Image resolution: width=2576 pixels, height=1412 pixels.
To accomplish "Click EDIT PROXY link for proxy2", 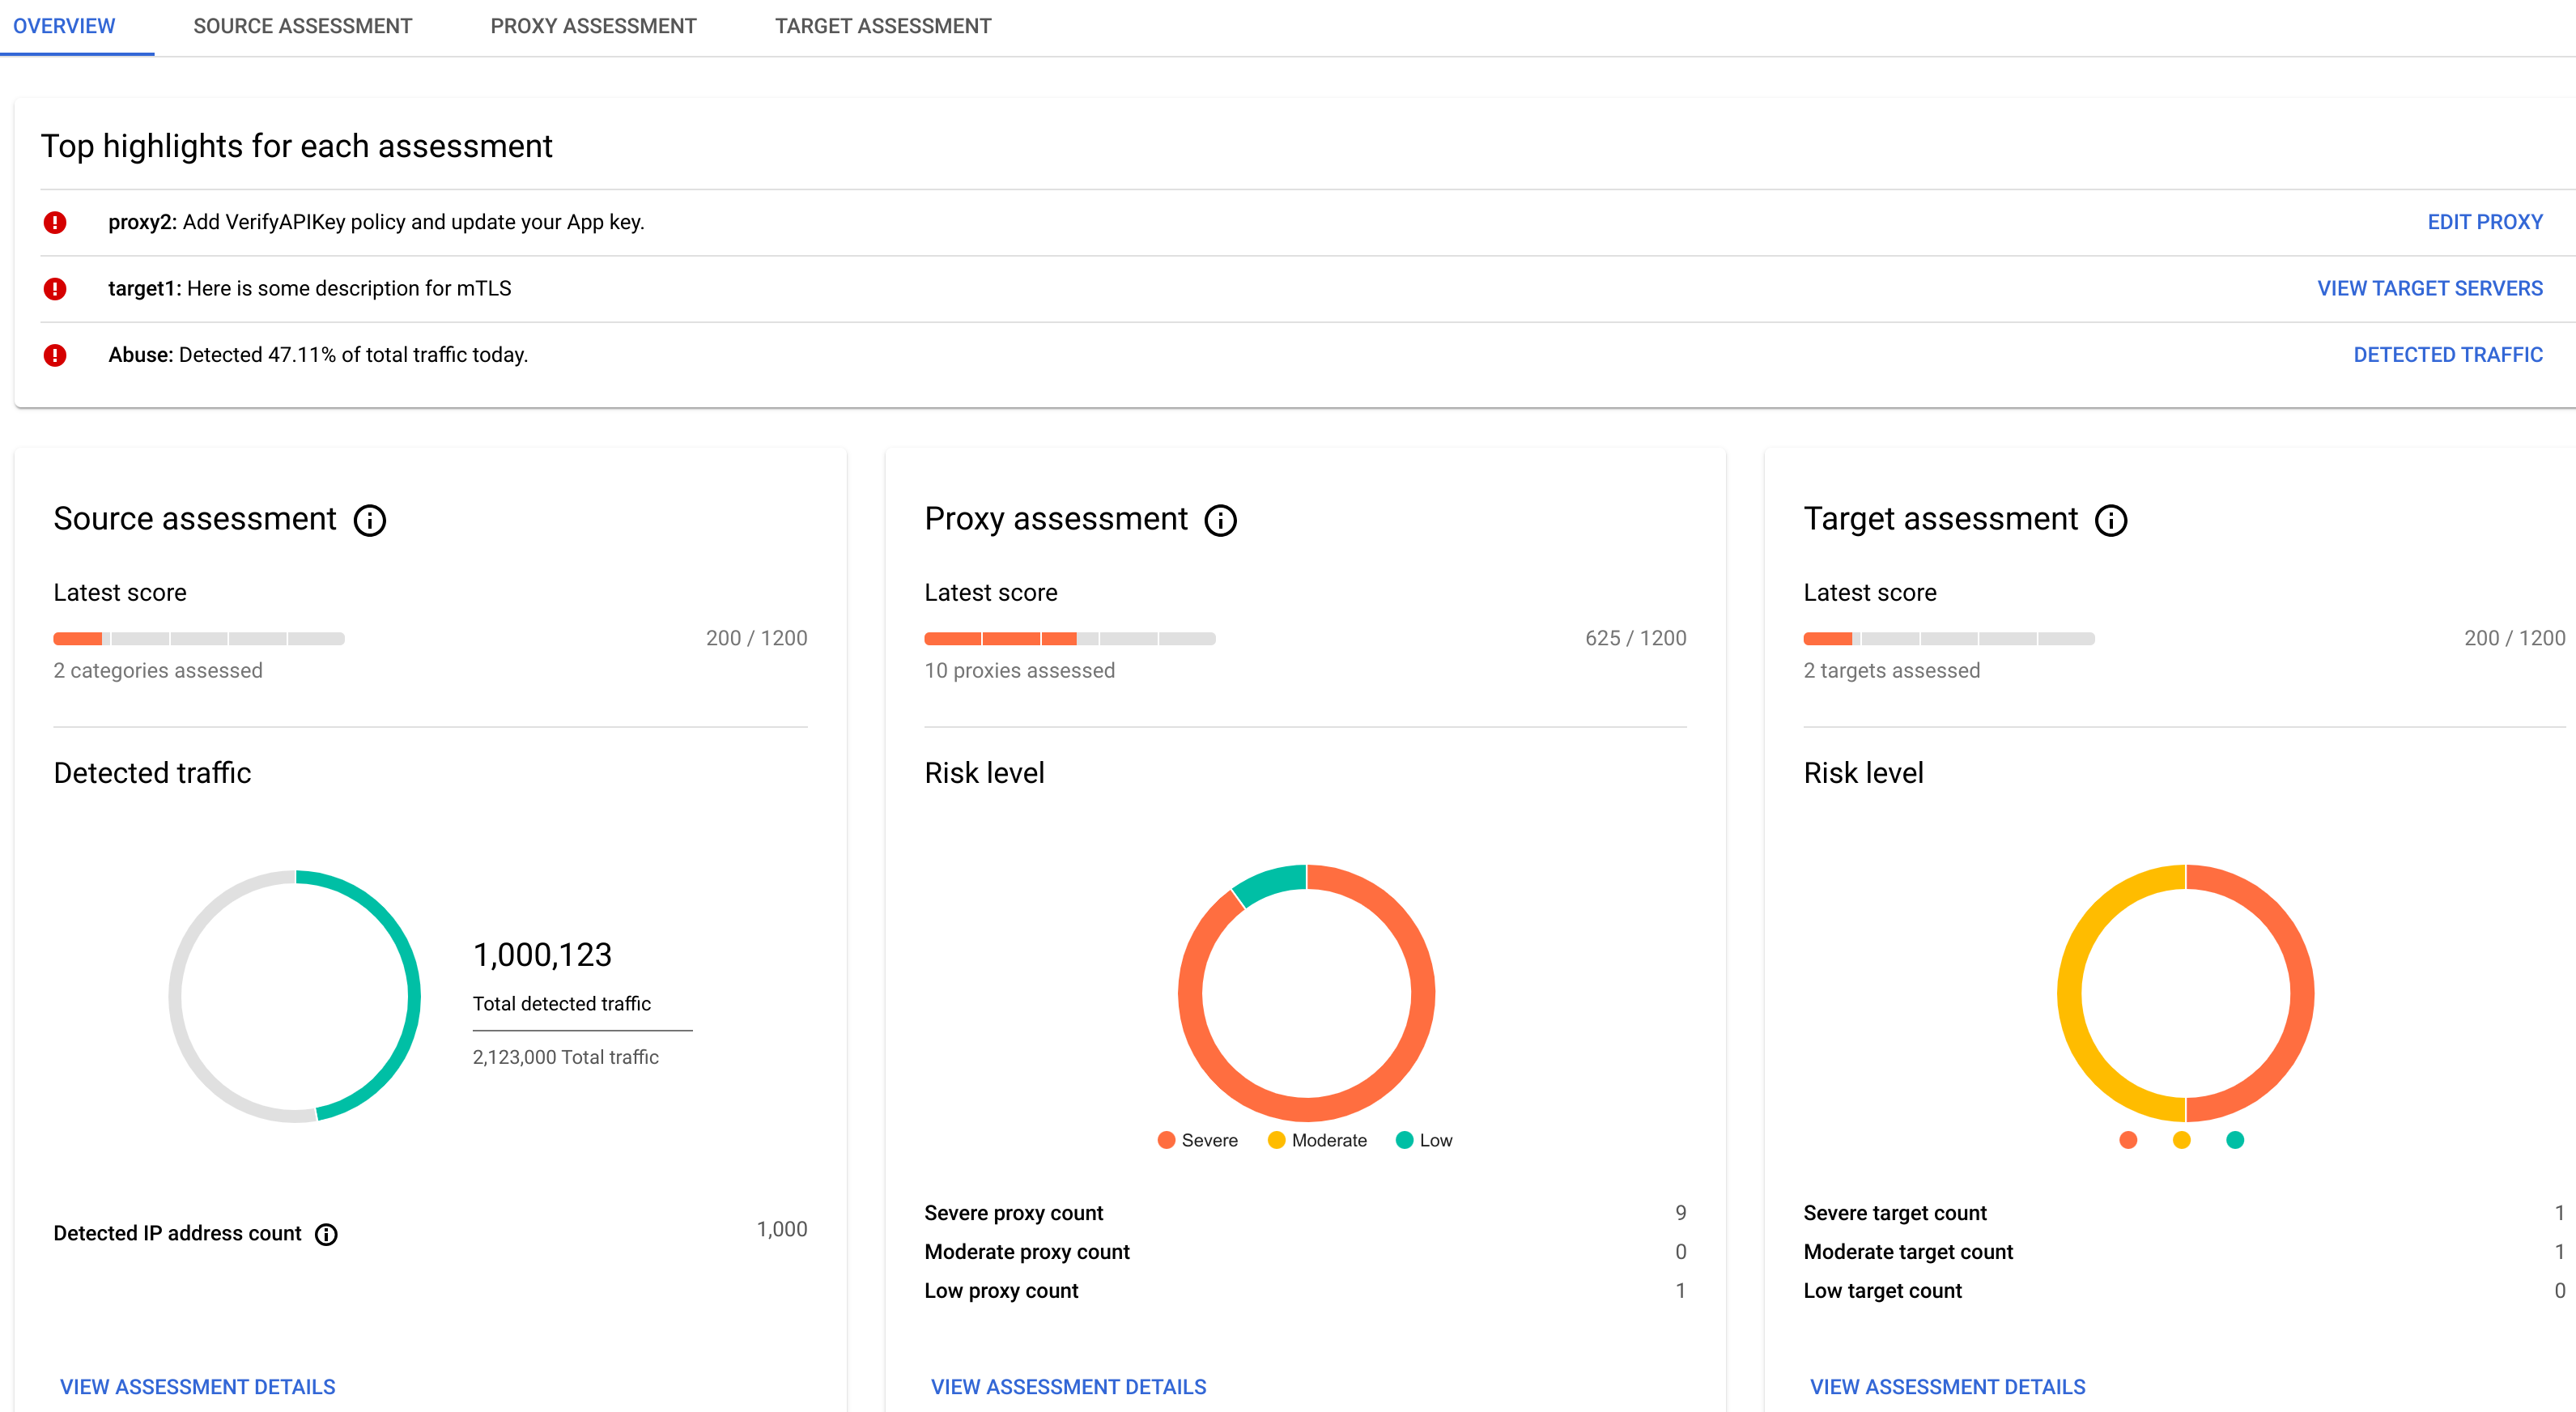I will [x=2484, y=221].
